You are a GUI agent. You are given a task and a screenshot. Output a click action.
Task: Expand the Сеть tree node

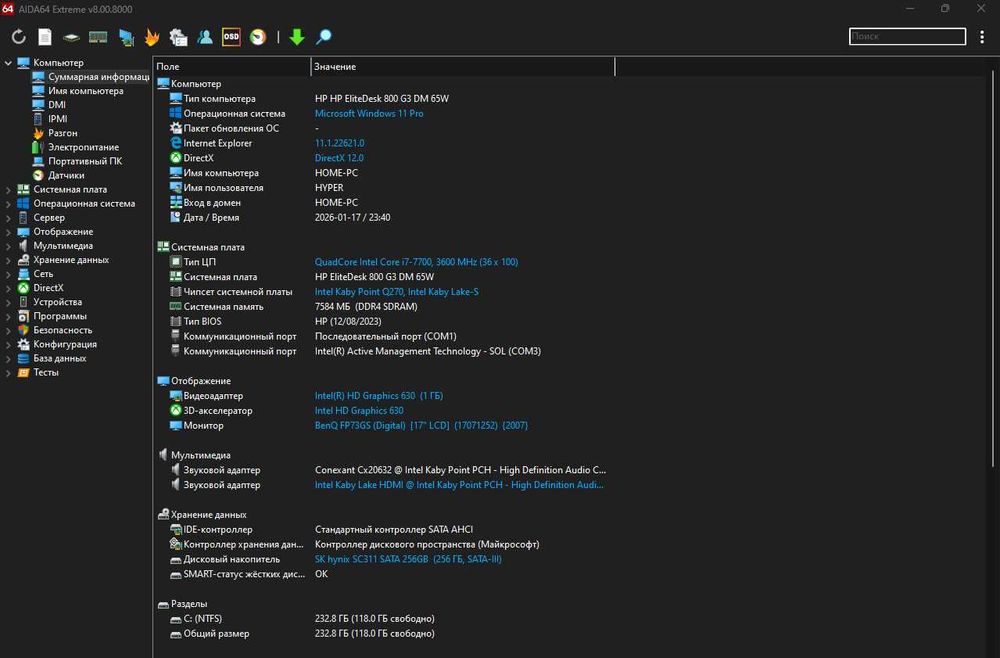click(x=8, y=274)
